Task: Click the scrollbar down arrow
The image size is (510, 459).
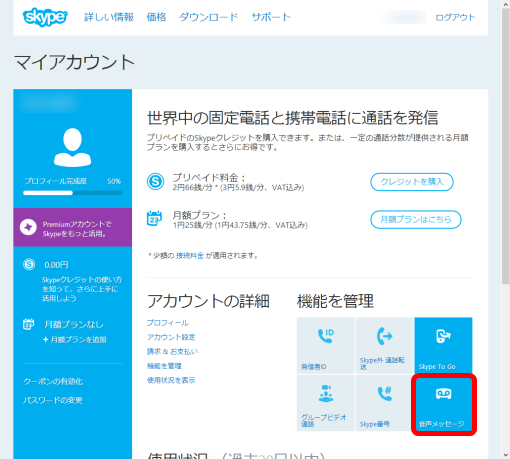Action: [x=506, y=455]
